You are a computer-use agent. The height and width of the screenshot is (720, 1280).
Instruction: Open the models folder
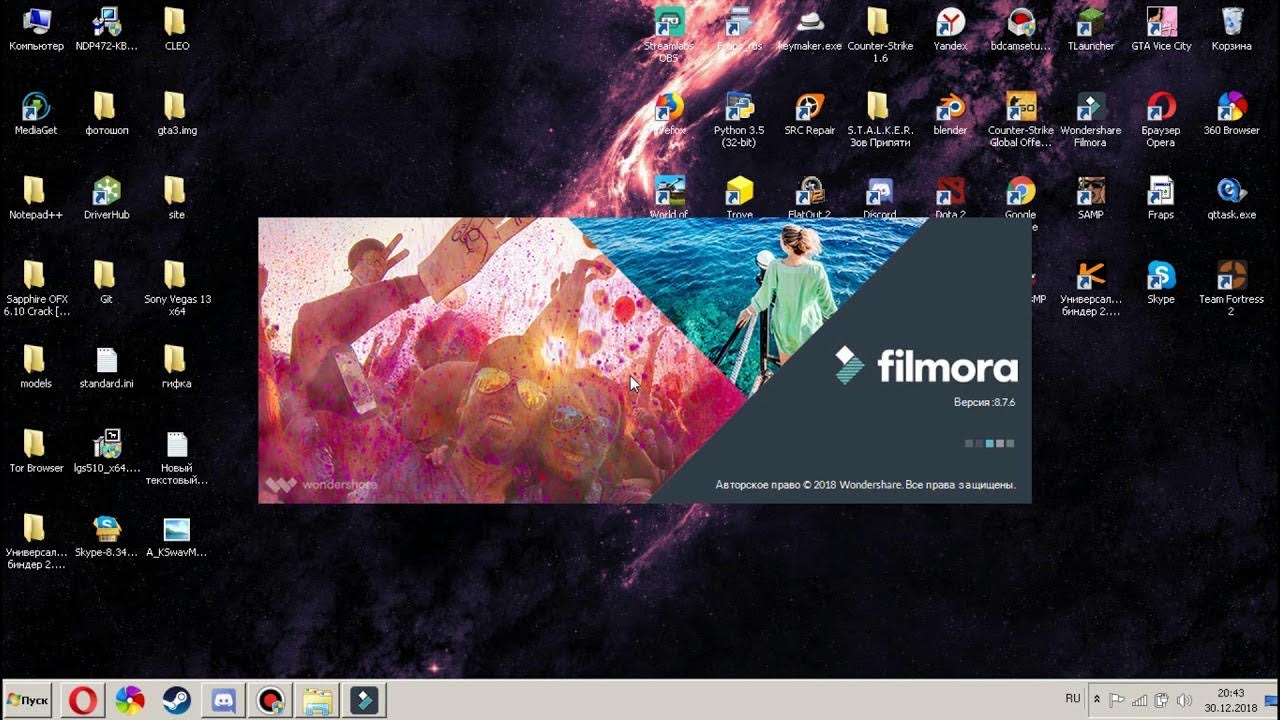[x=36, y=367]
